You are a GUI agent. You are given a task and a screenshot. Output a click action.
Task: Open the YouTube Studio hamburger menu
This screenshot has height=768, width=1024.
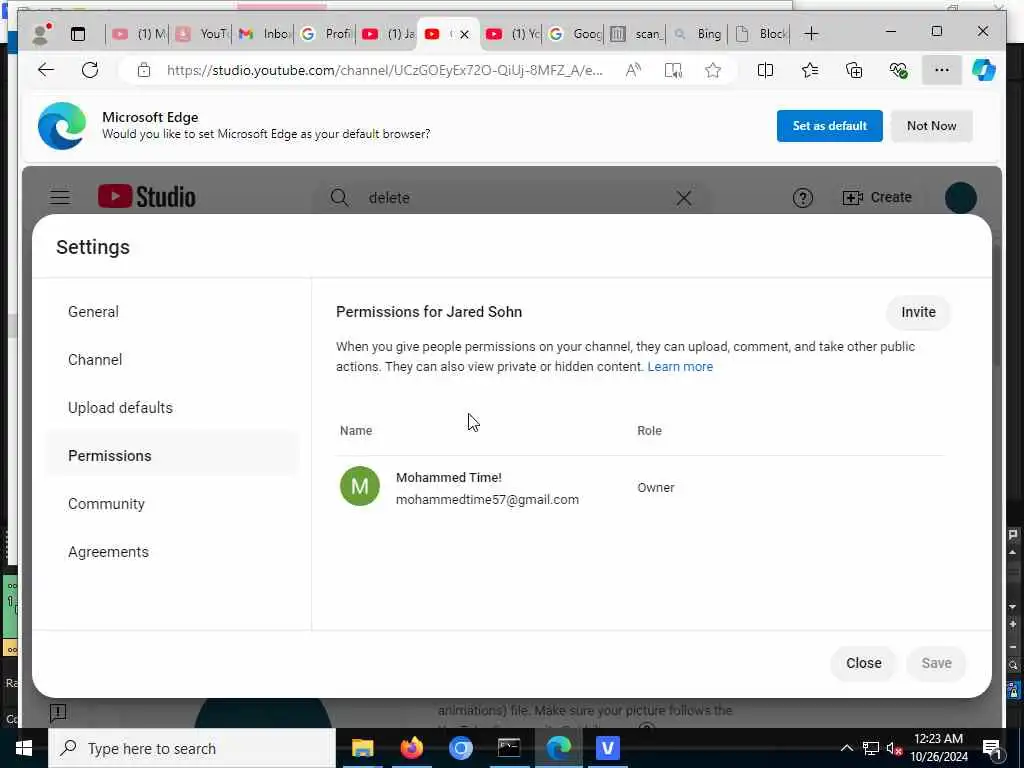tap(60, 197)
